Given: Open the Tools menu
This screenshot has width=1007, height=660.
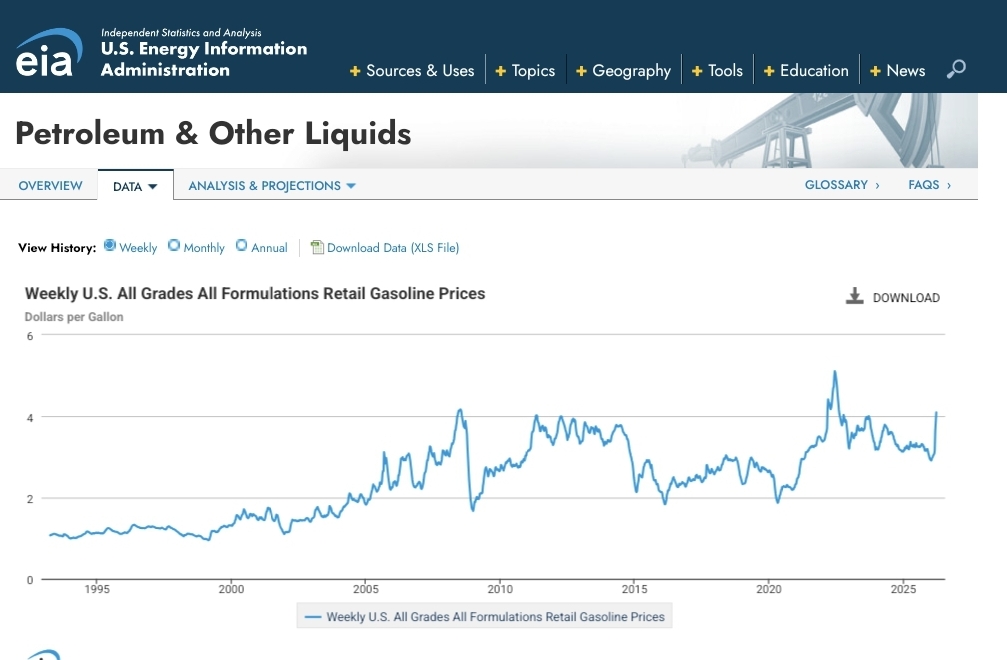Looking at the screenshot, I should tap(725, 71).
